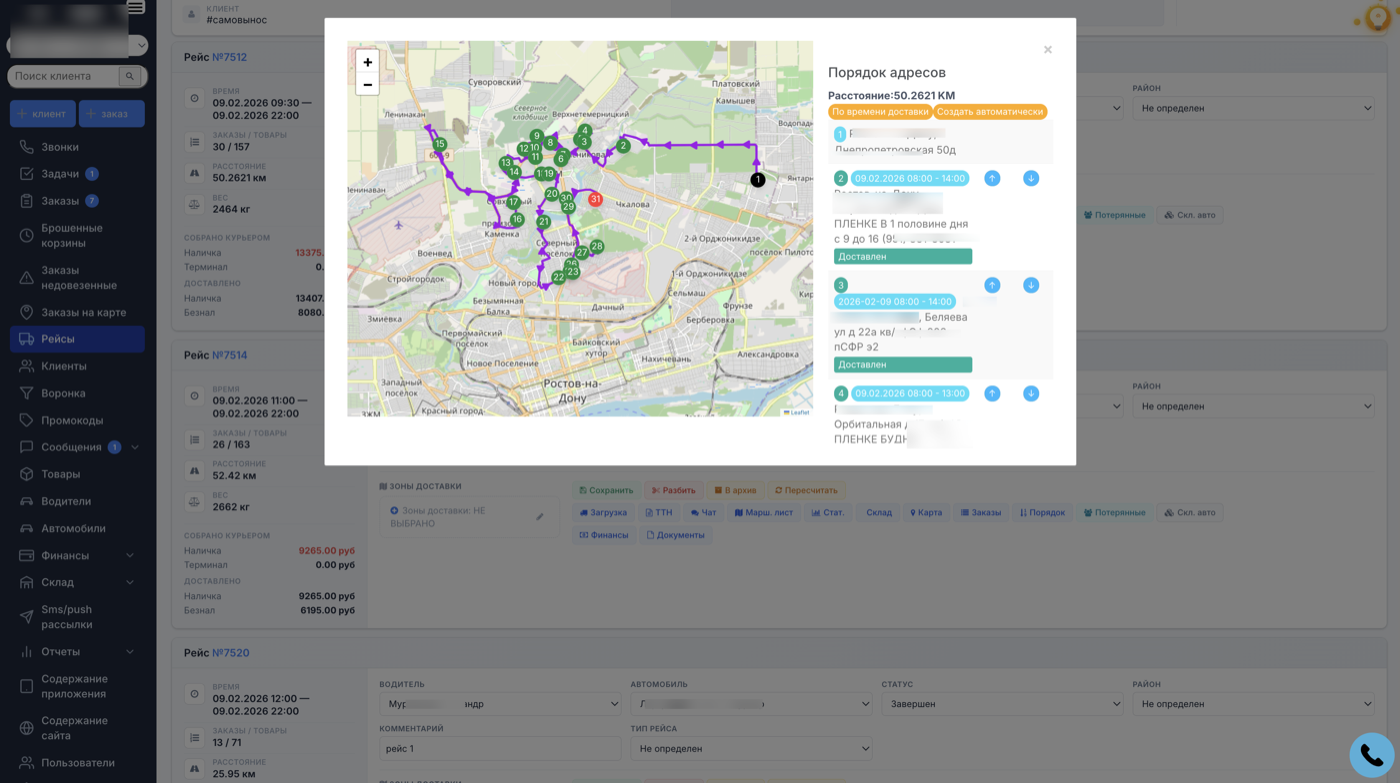Viewport: 1400px width, 783px height.
Task: Close the Порядок адресов dialog
Action: tap(1047, 50)
